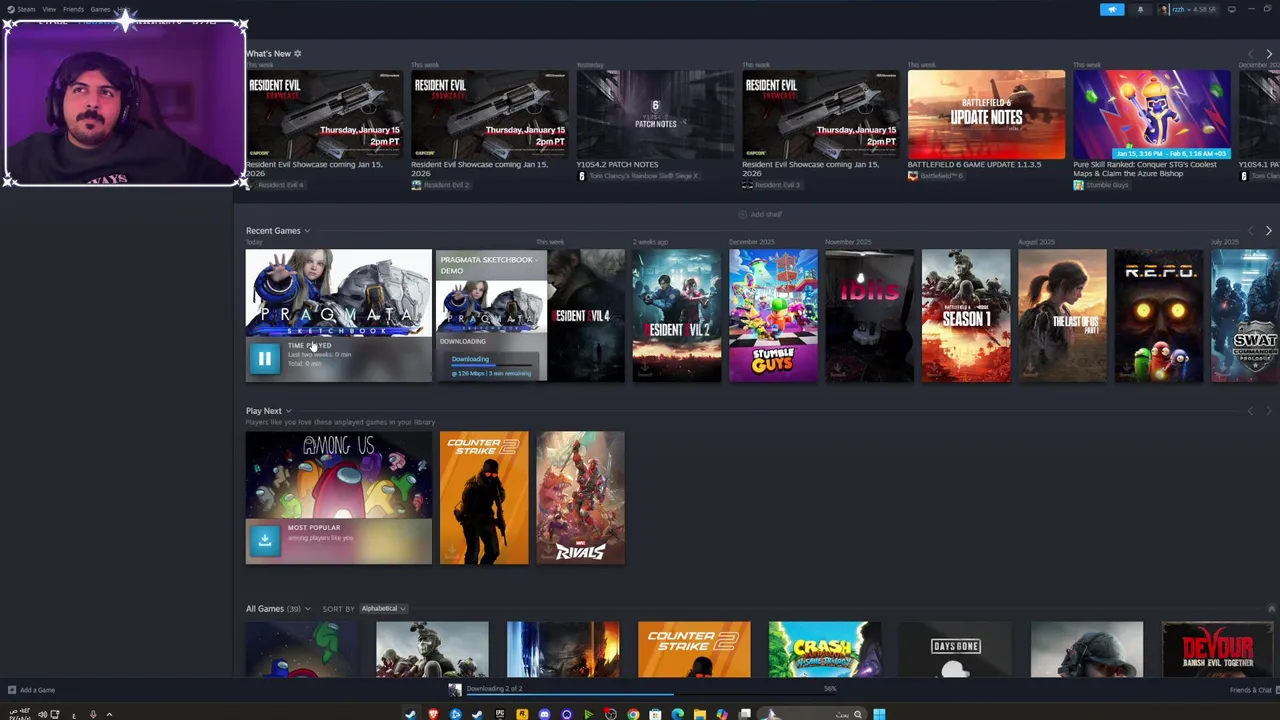This screenshot has height=720, width=1280.
Task: Select the iblis game in Recent Games
Action: point(870,316)
